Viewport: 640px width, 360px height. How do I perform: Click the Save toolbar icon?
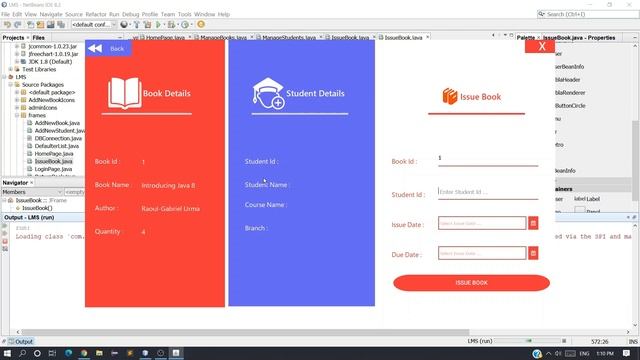[51, 25]
